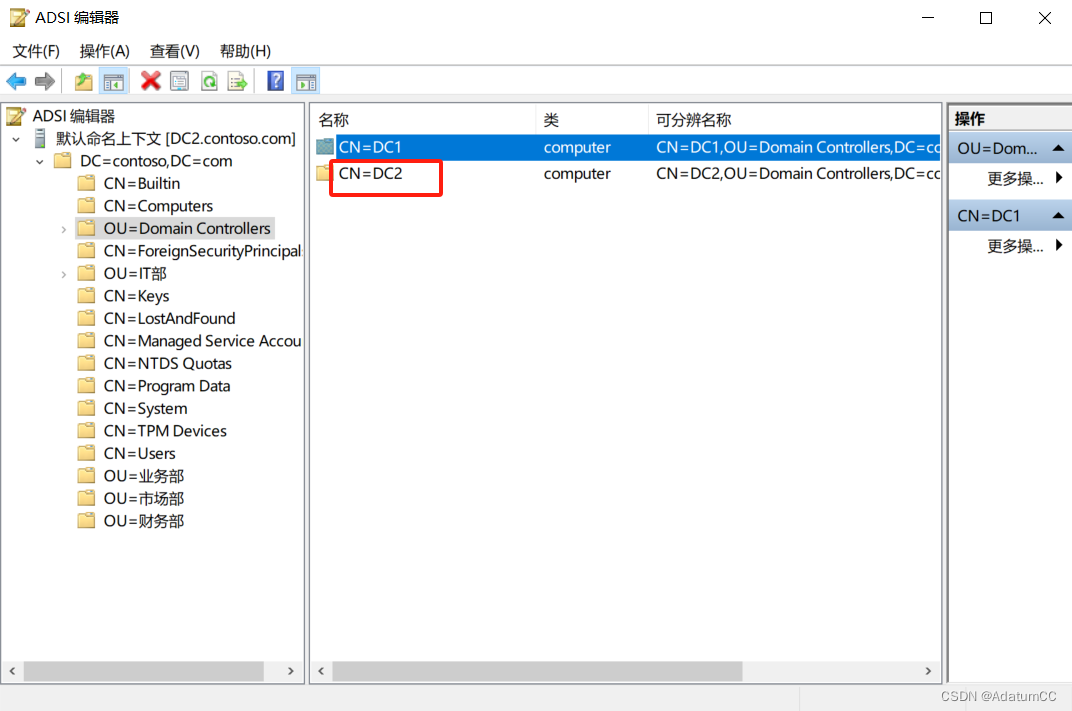Toggle show/hide action pane icon
Screen dimensions: 1072x711
coord(306,81)
